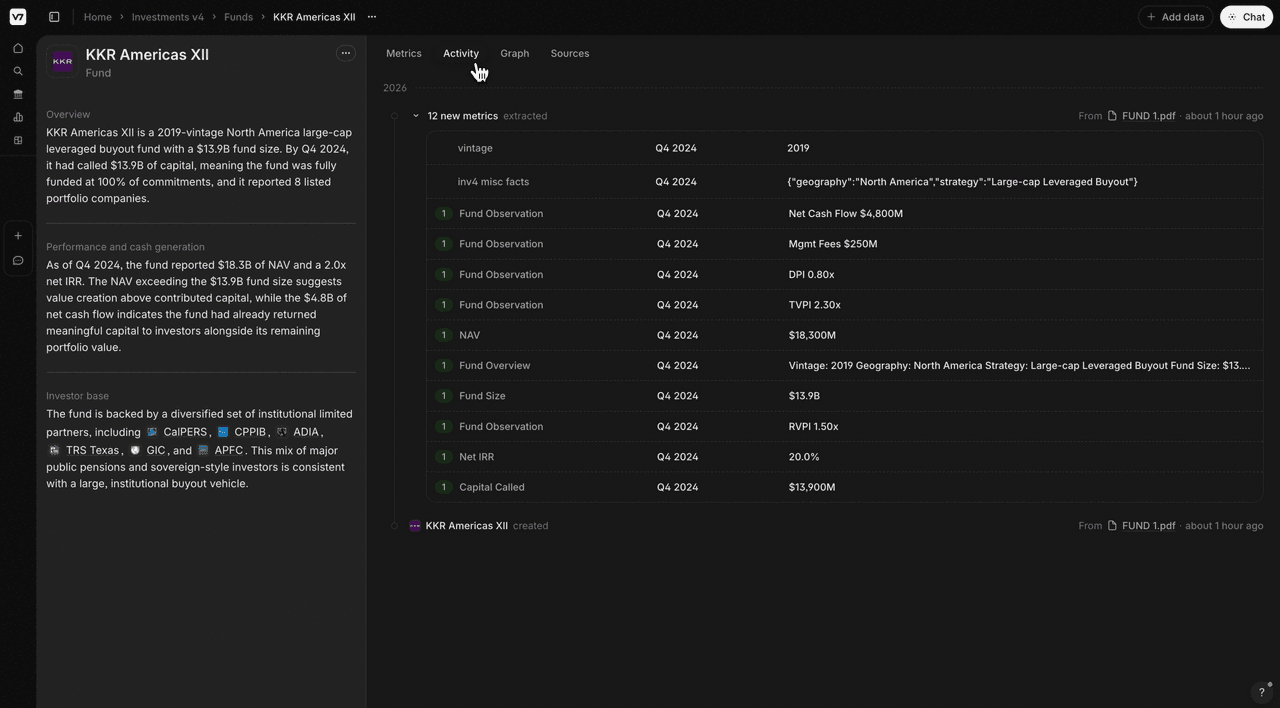Go to Home breadcrumb
This screenshot has height=708, width=1280.
coord(98,17)
